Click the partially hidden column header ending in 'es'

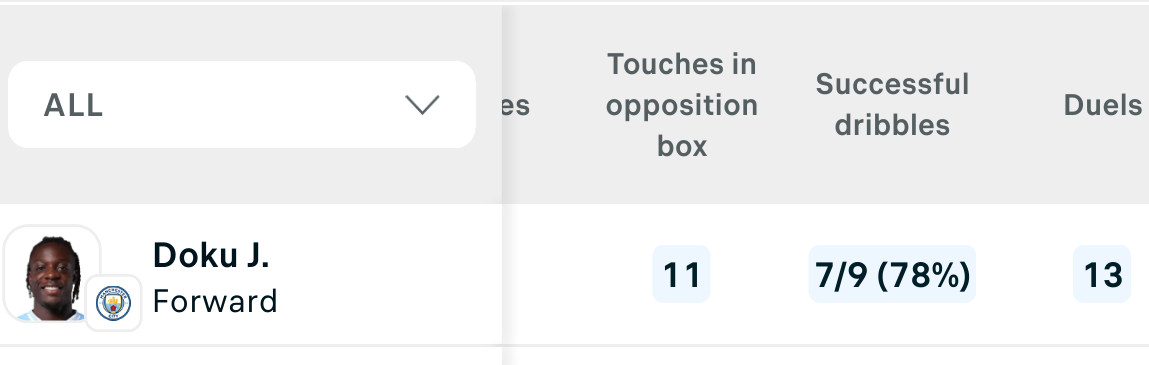[x=516, y=106]
